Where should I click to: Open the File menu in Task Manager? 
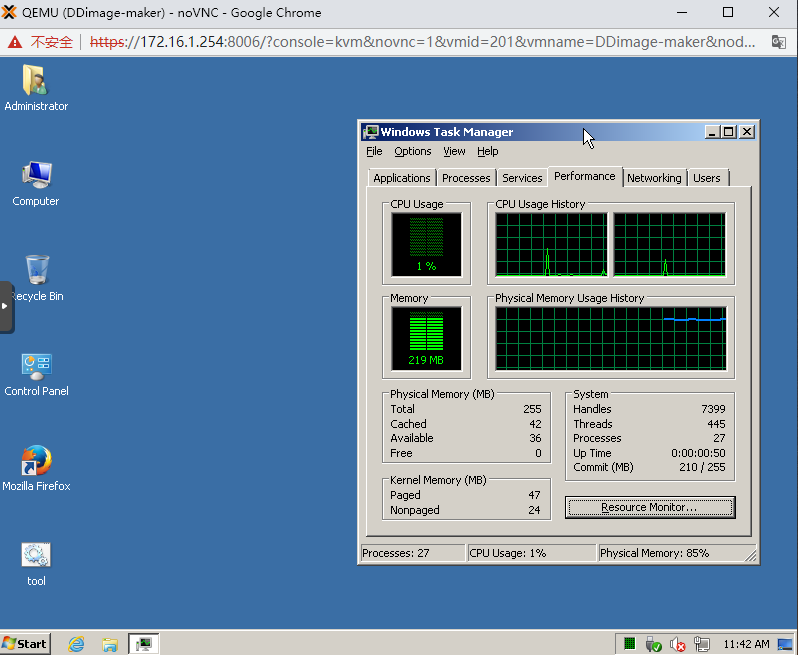(x=374, y=151)
